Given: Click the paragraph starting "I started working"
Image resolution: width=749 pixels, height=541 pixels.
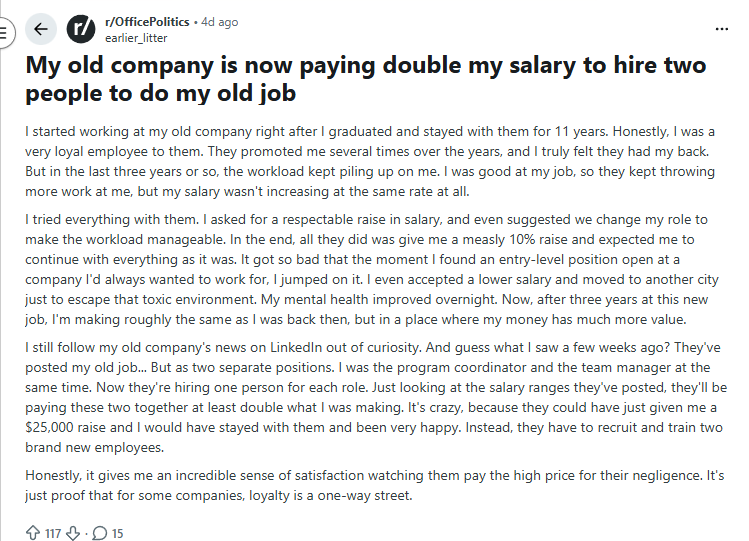Looking at the screenshot, I should [364, 161].
